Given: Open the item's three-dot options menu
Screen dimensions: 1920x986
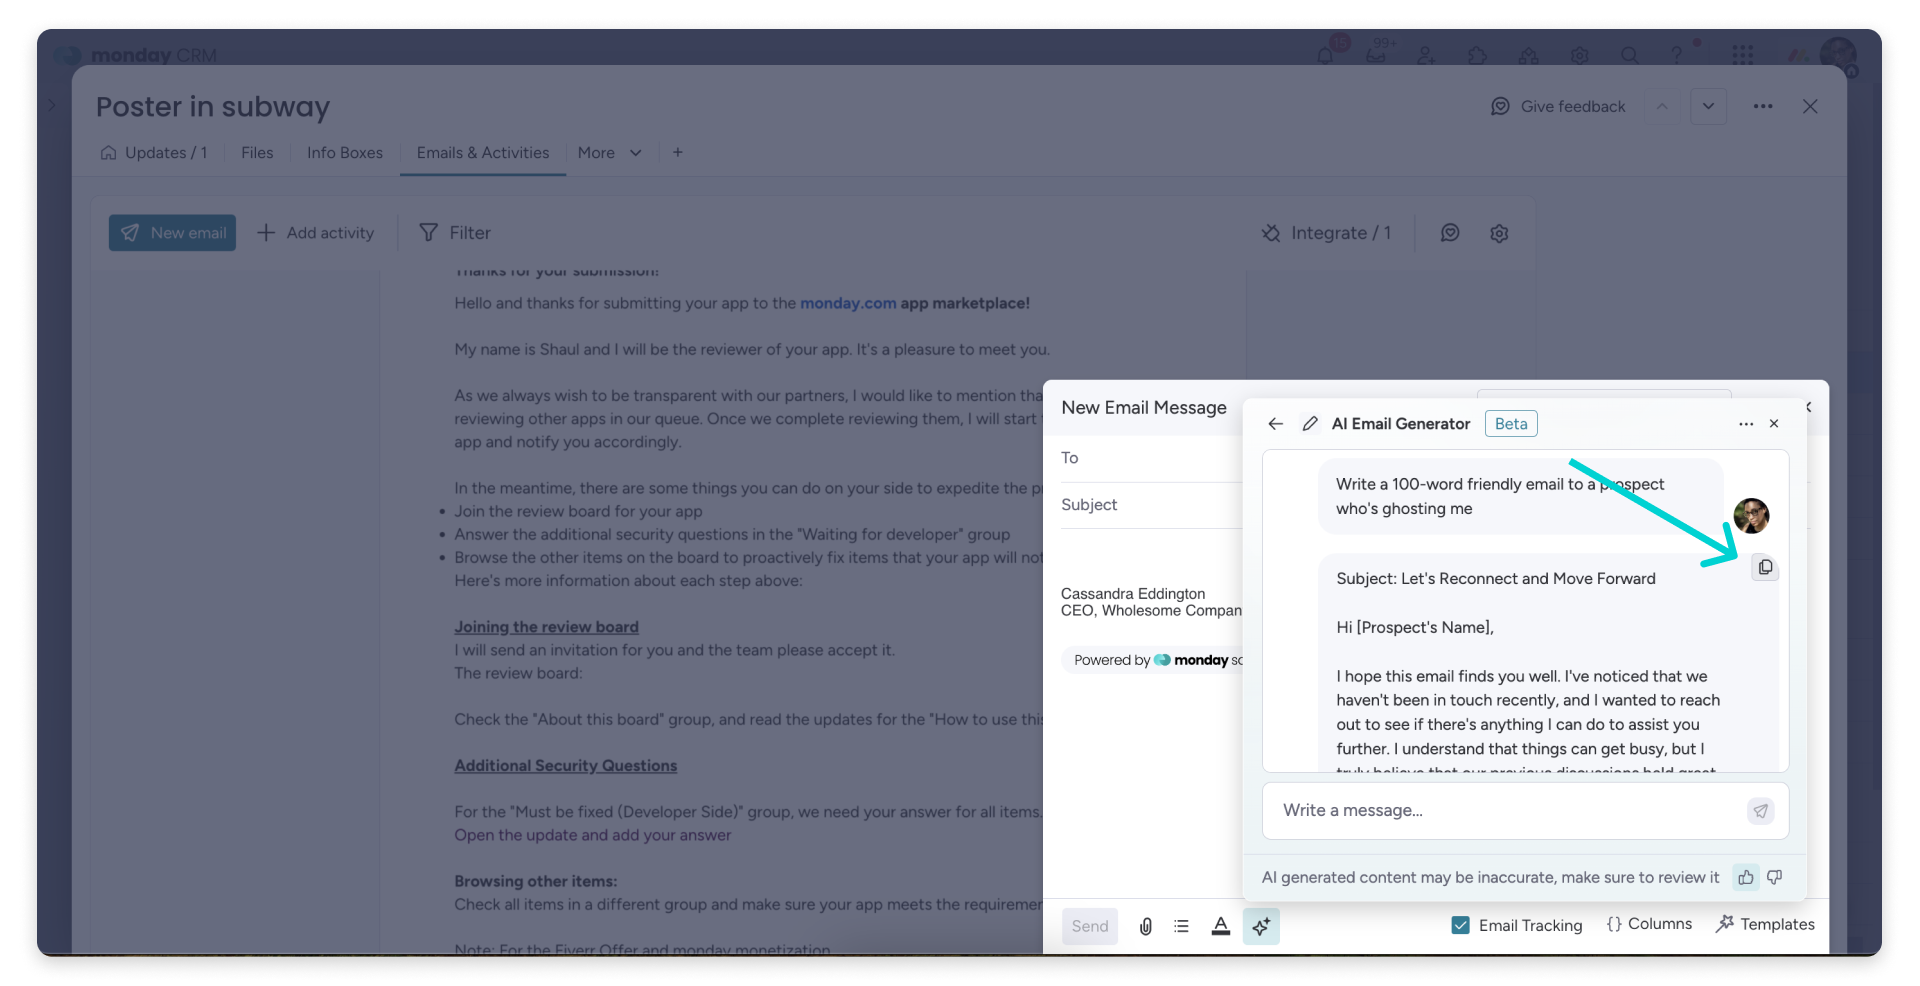Looking at the screenshot, I should click(x=1763, y=107).
